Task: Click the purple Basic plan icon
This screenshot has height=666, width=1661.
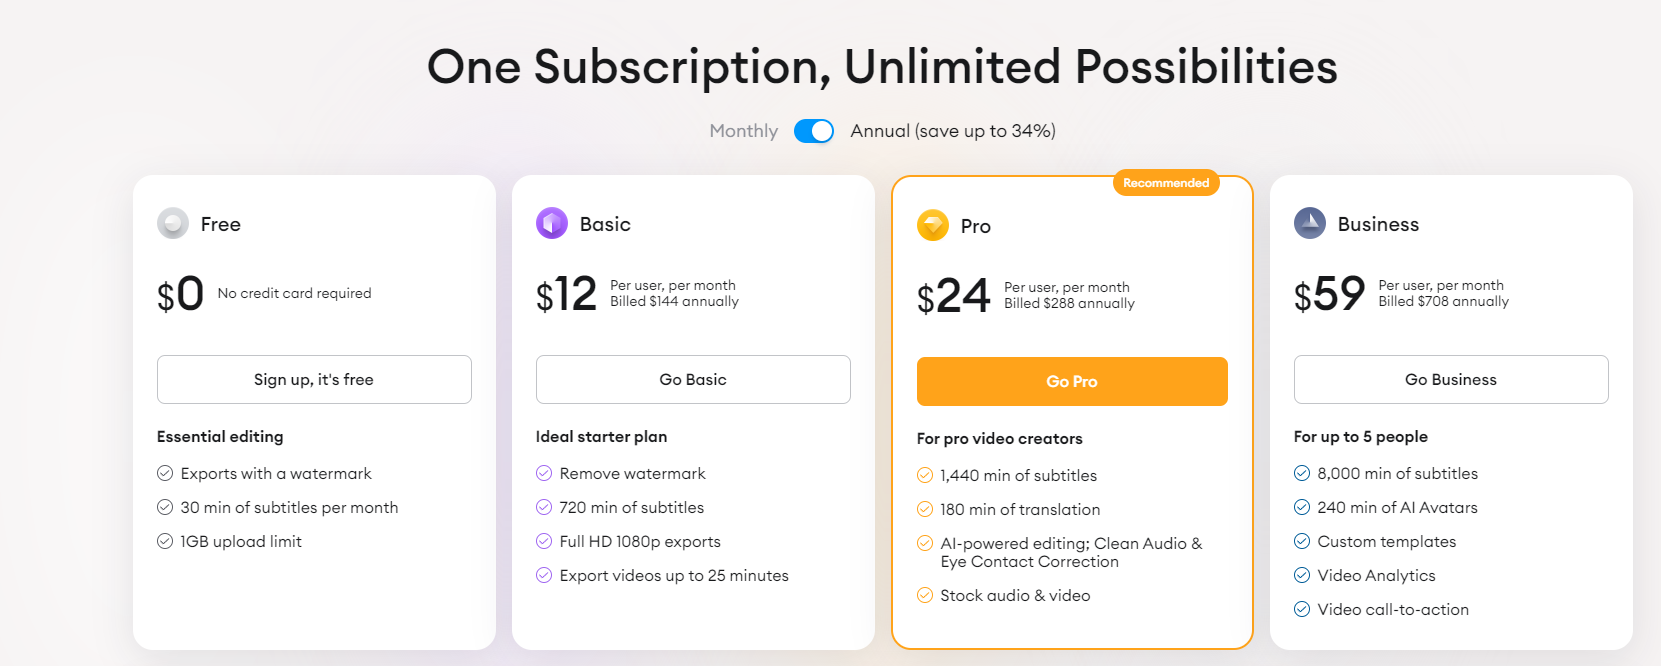Action: [552, 223]
